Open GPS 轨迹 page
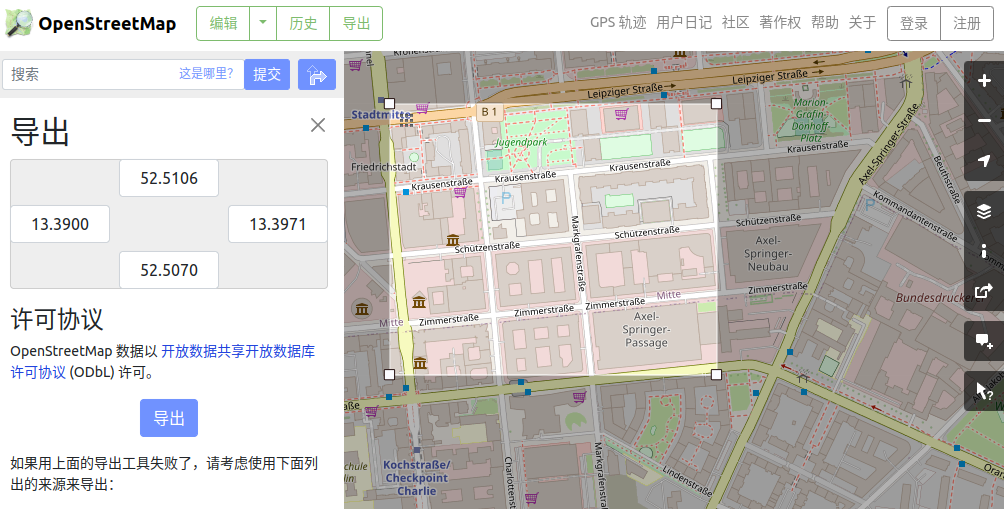The height and width of the screenshot is (509, 1004). [x=618, y=22]
